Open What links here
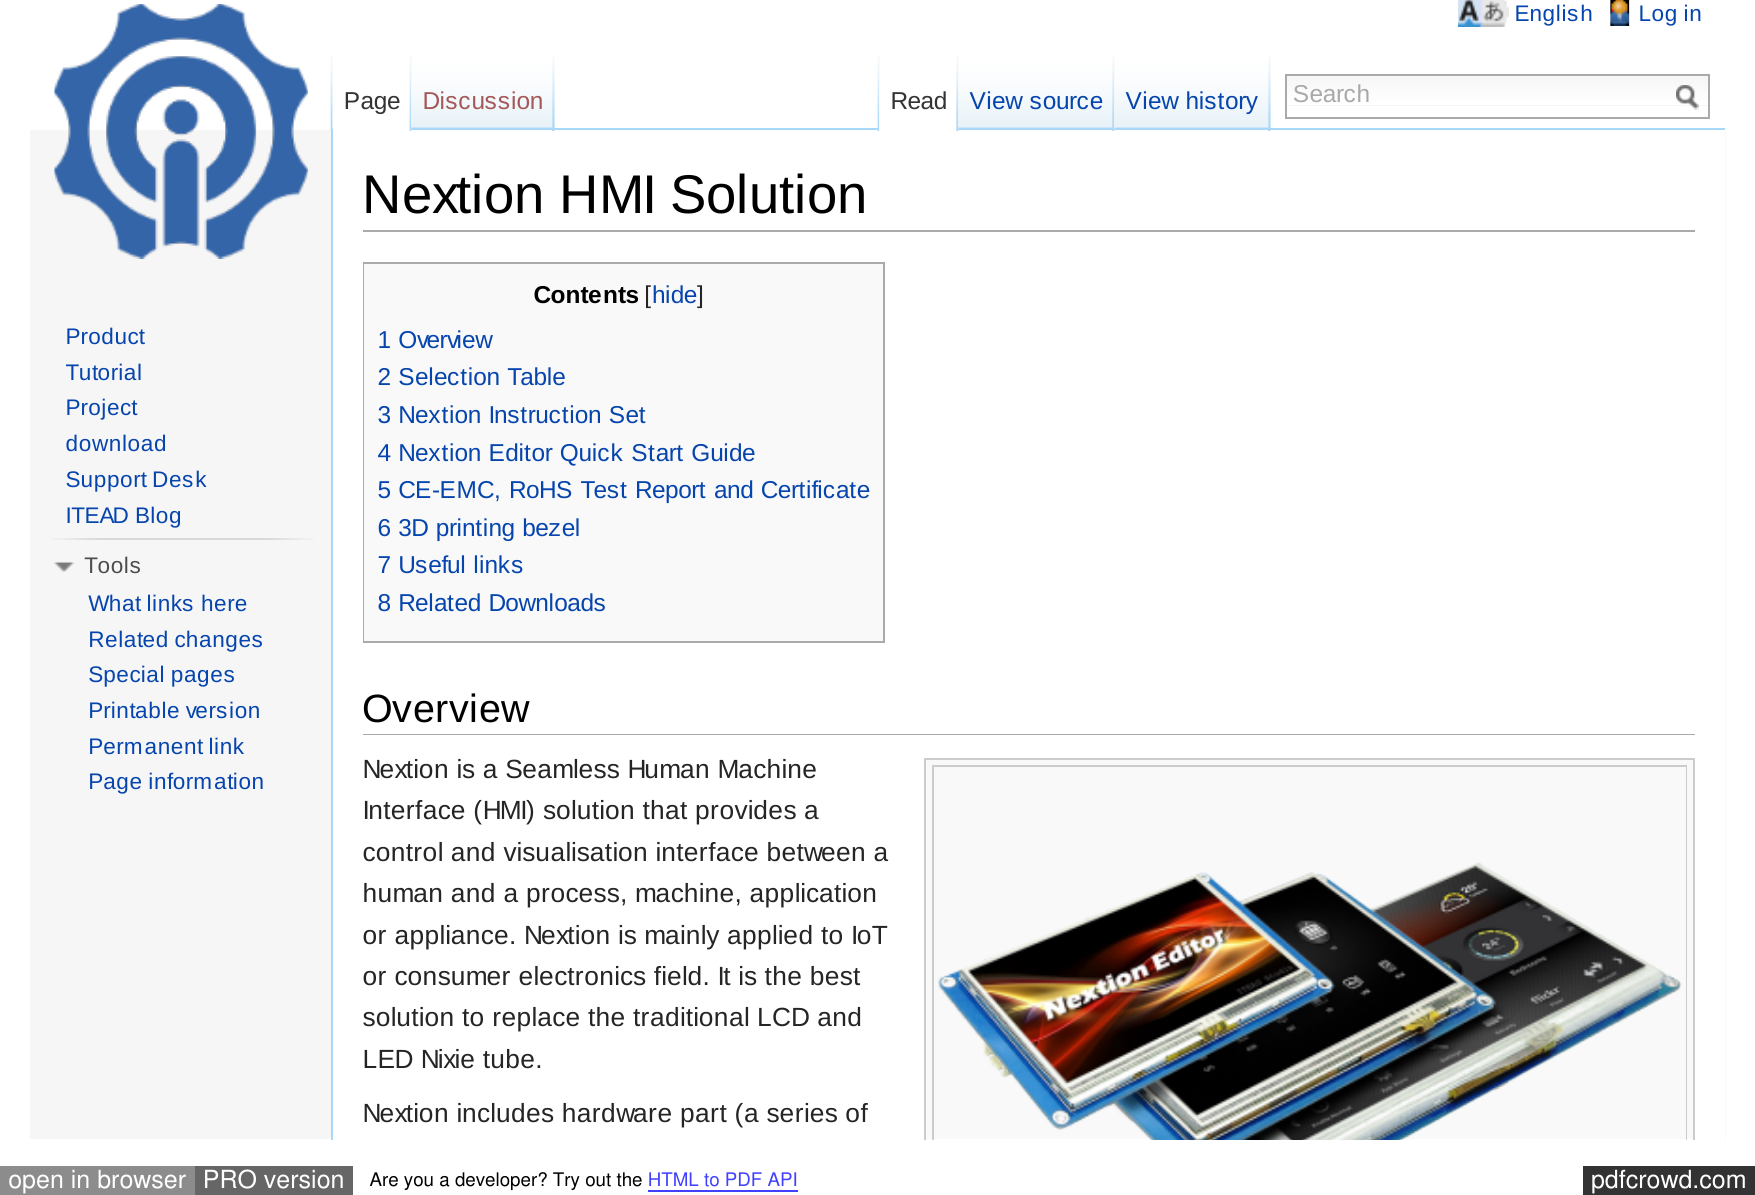The height and width of the screenshot is (1195, 1755). point(167,604)
